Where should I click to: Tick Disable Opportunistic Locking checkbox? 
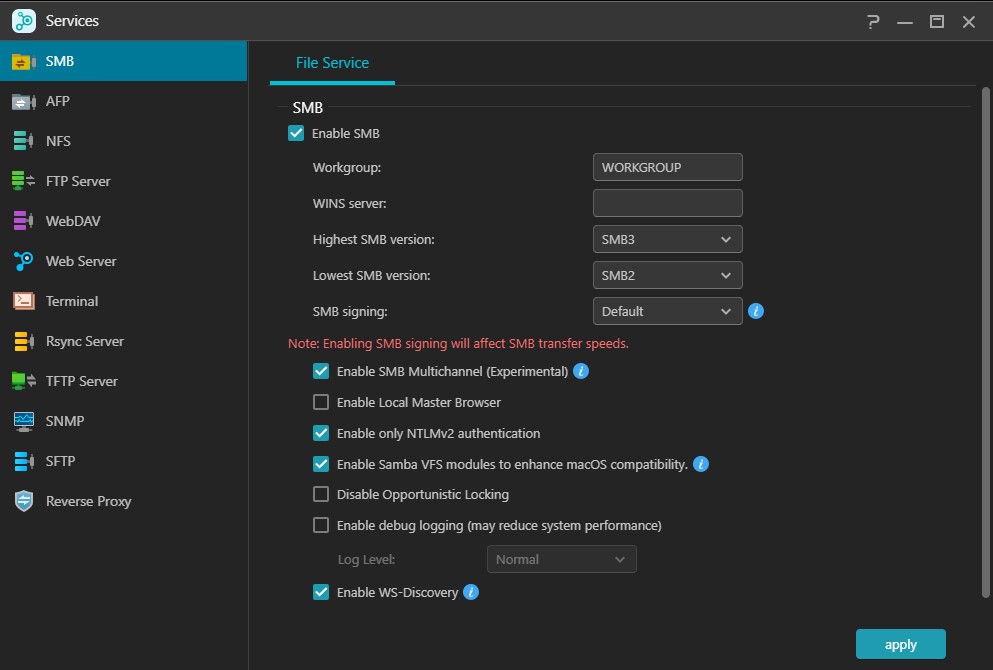point(321,494)
